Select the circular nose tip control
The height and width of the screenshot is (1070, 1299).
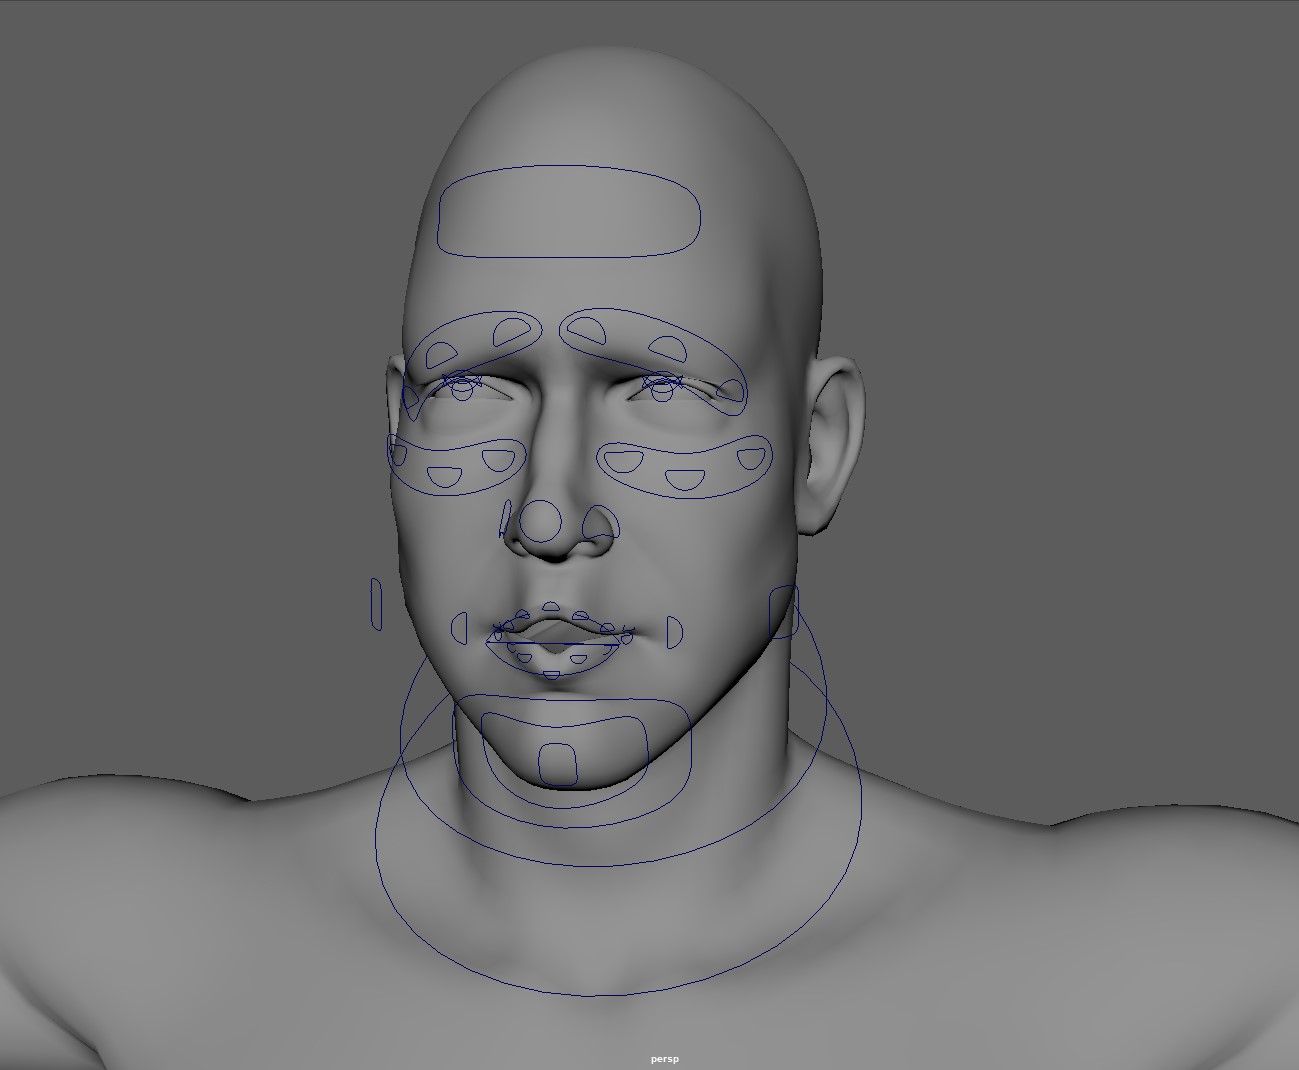(x=543, y=521)
